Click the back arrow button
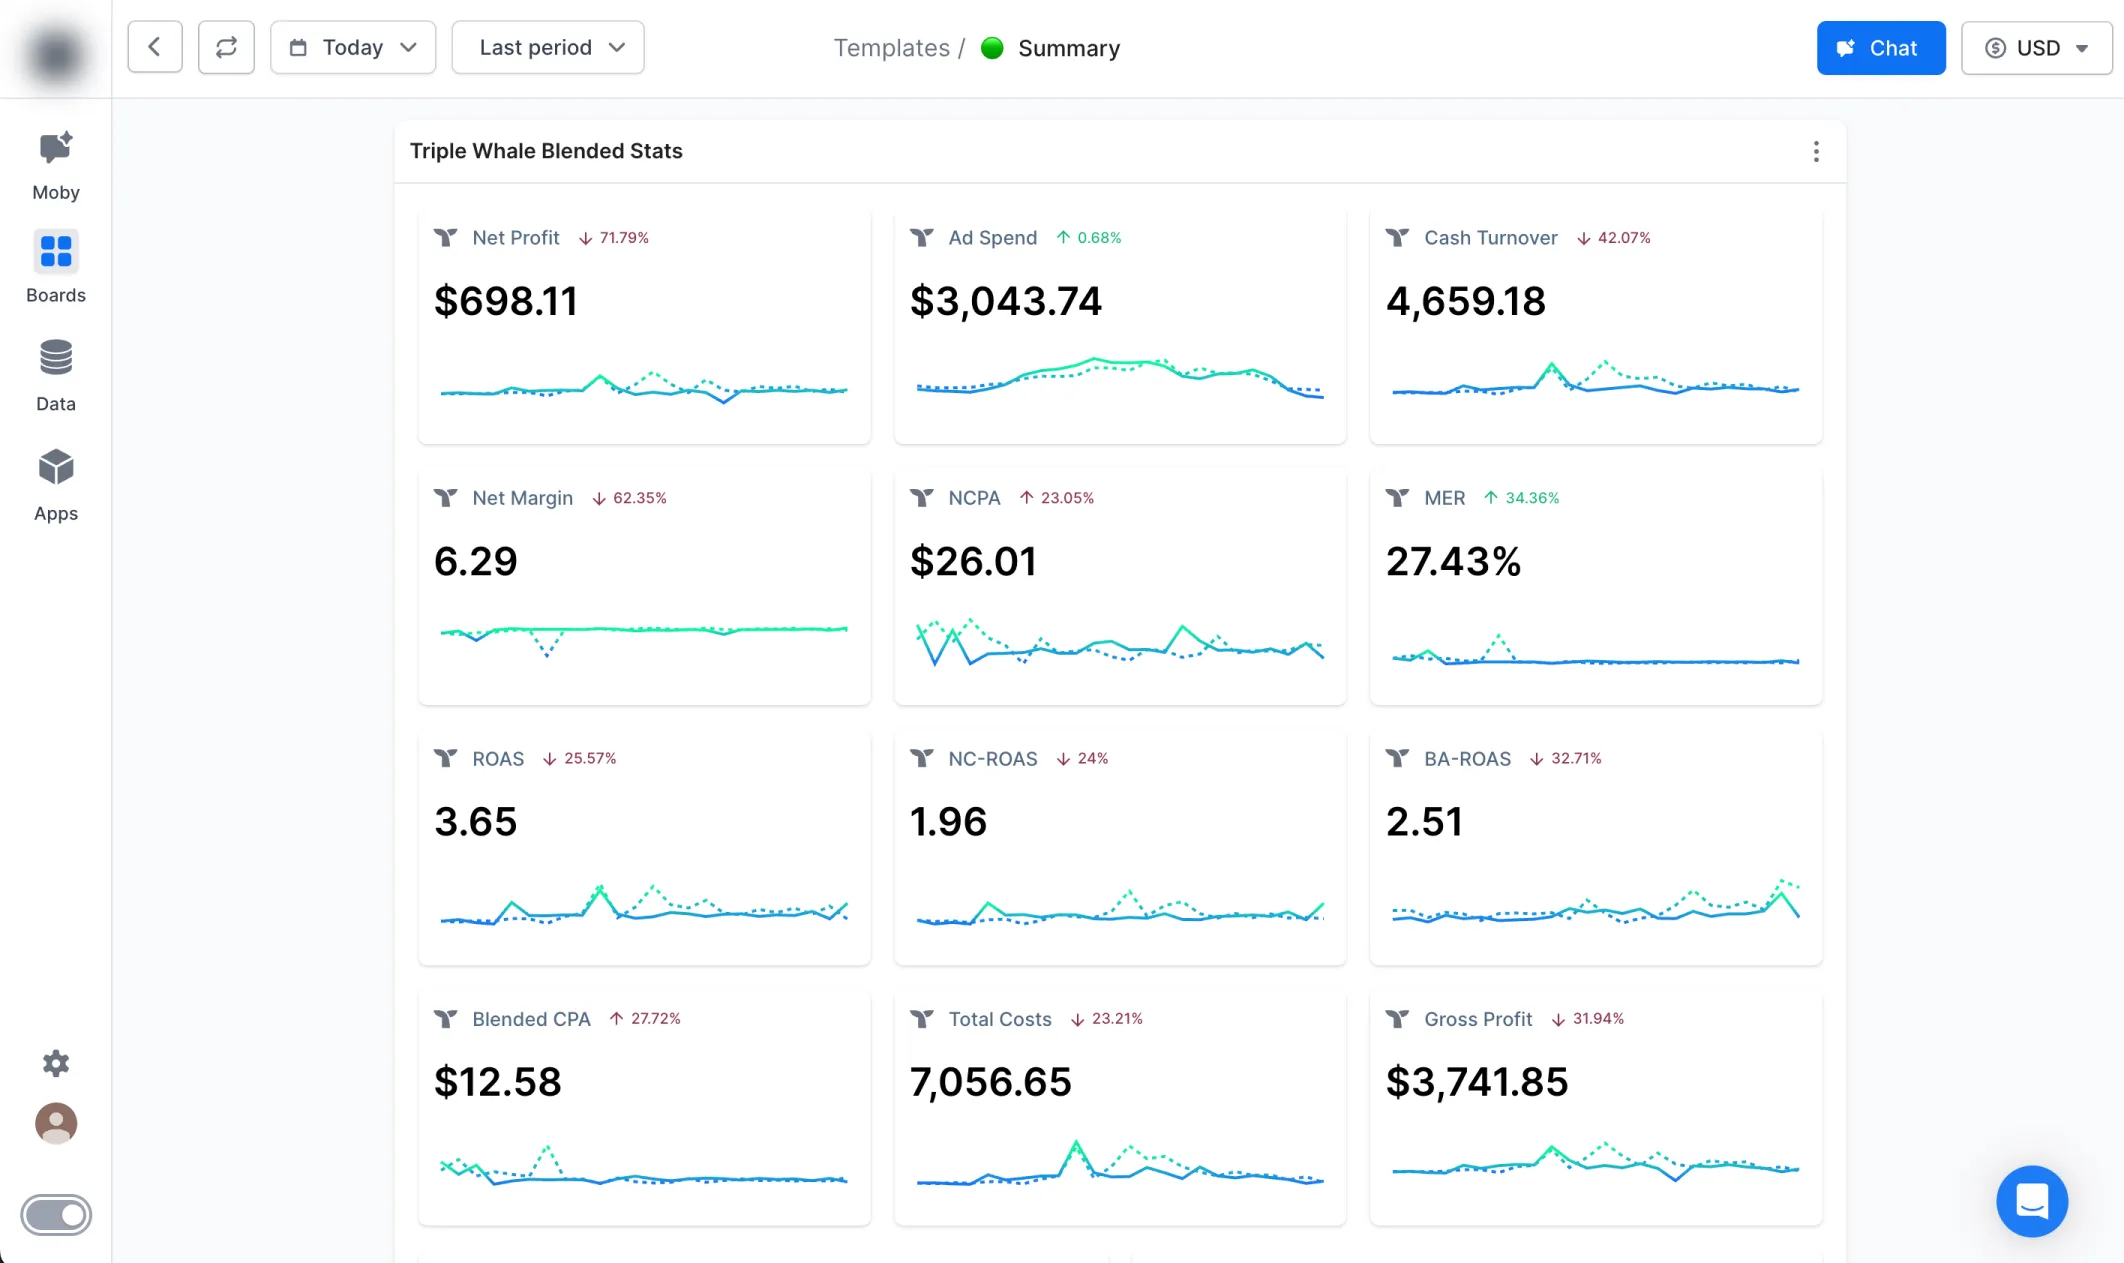Image resolution: width=2124 pixels, height=1263 pixels. [x=155, y=47]
